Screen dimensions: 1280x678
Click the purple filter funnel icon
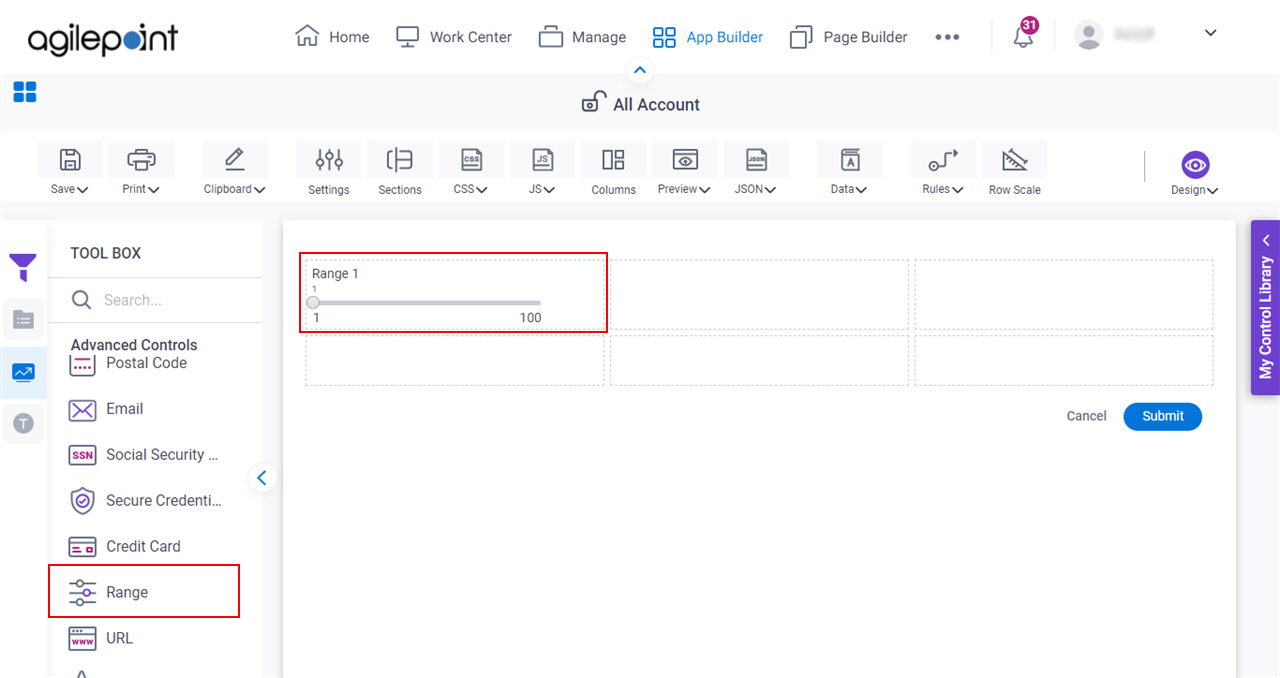click(23, 267)
